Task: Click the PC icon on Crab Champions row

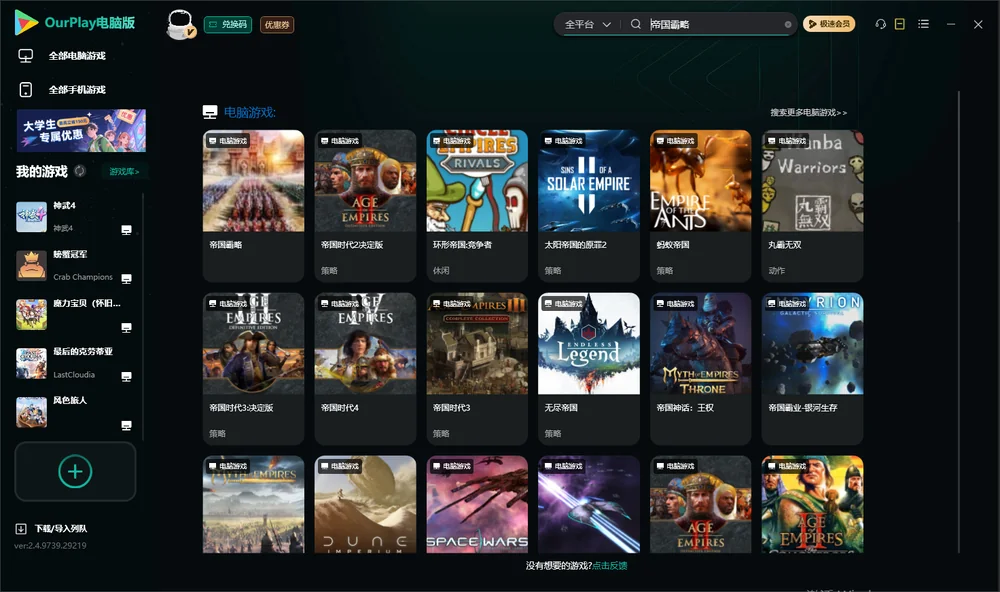Action: click(126, 279)
